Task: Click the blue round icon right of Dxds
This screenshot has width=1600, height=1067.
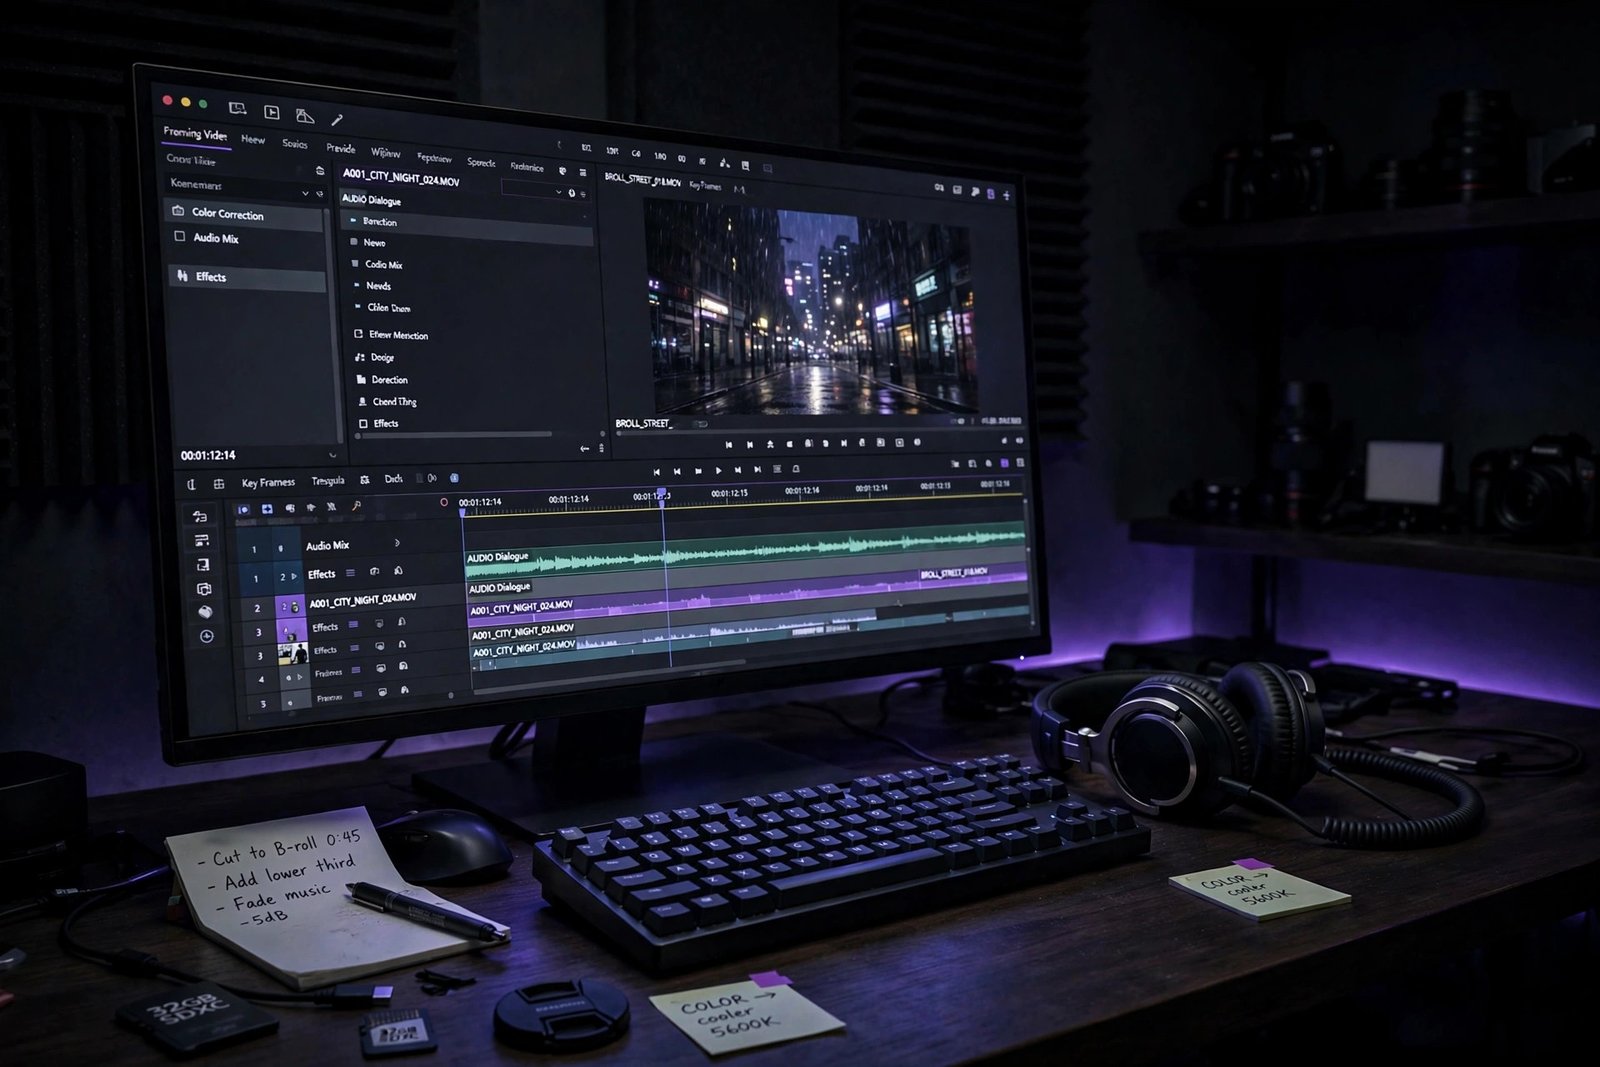Action: pos(454,478)
